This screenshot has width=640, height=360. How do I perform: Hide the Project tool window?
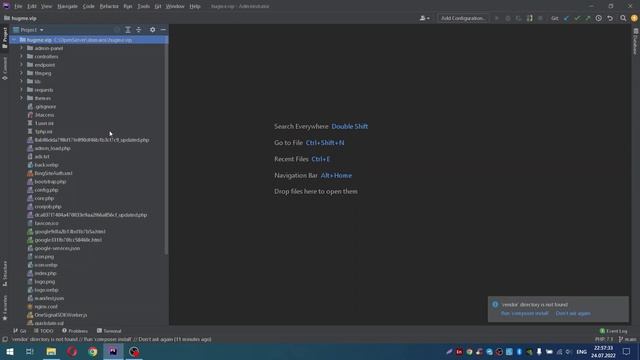coord(163,30)
